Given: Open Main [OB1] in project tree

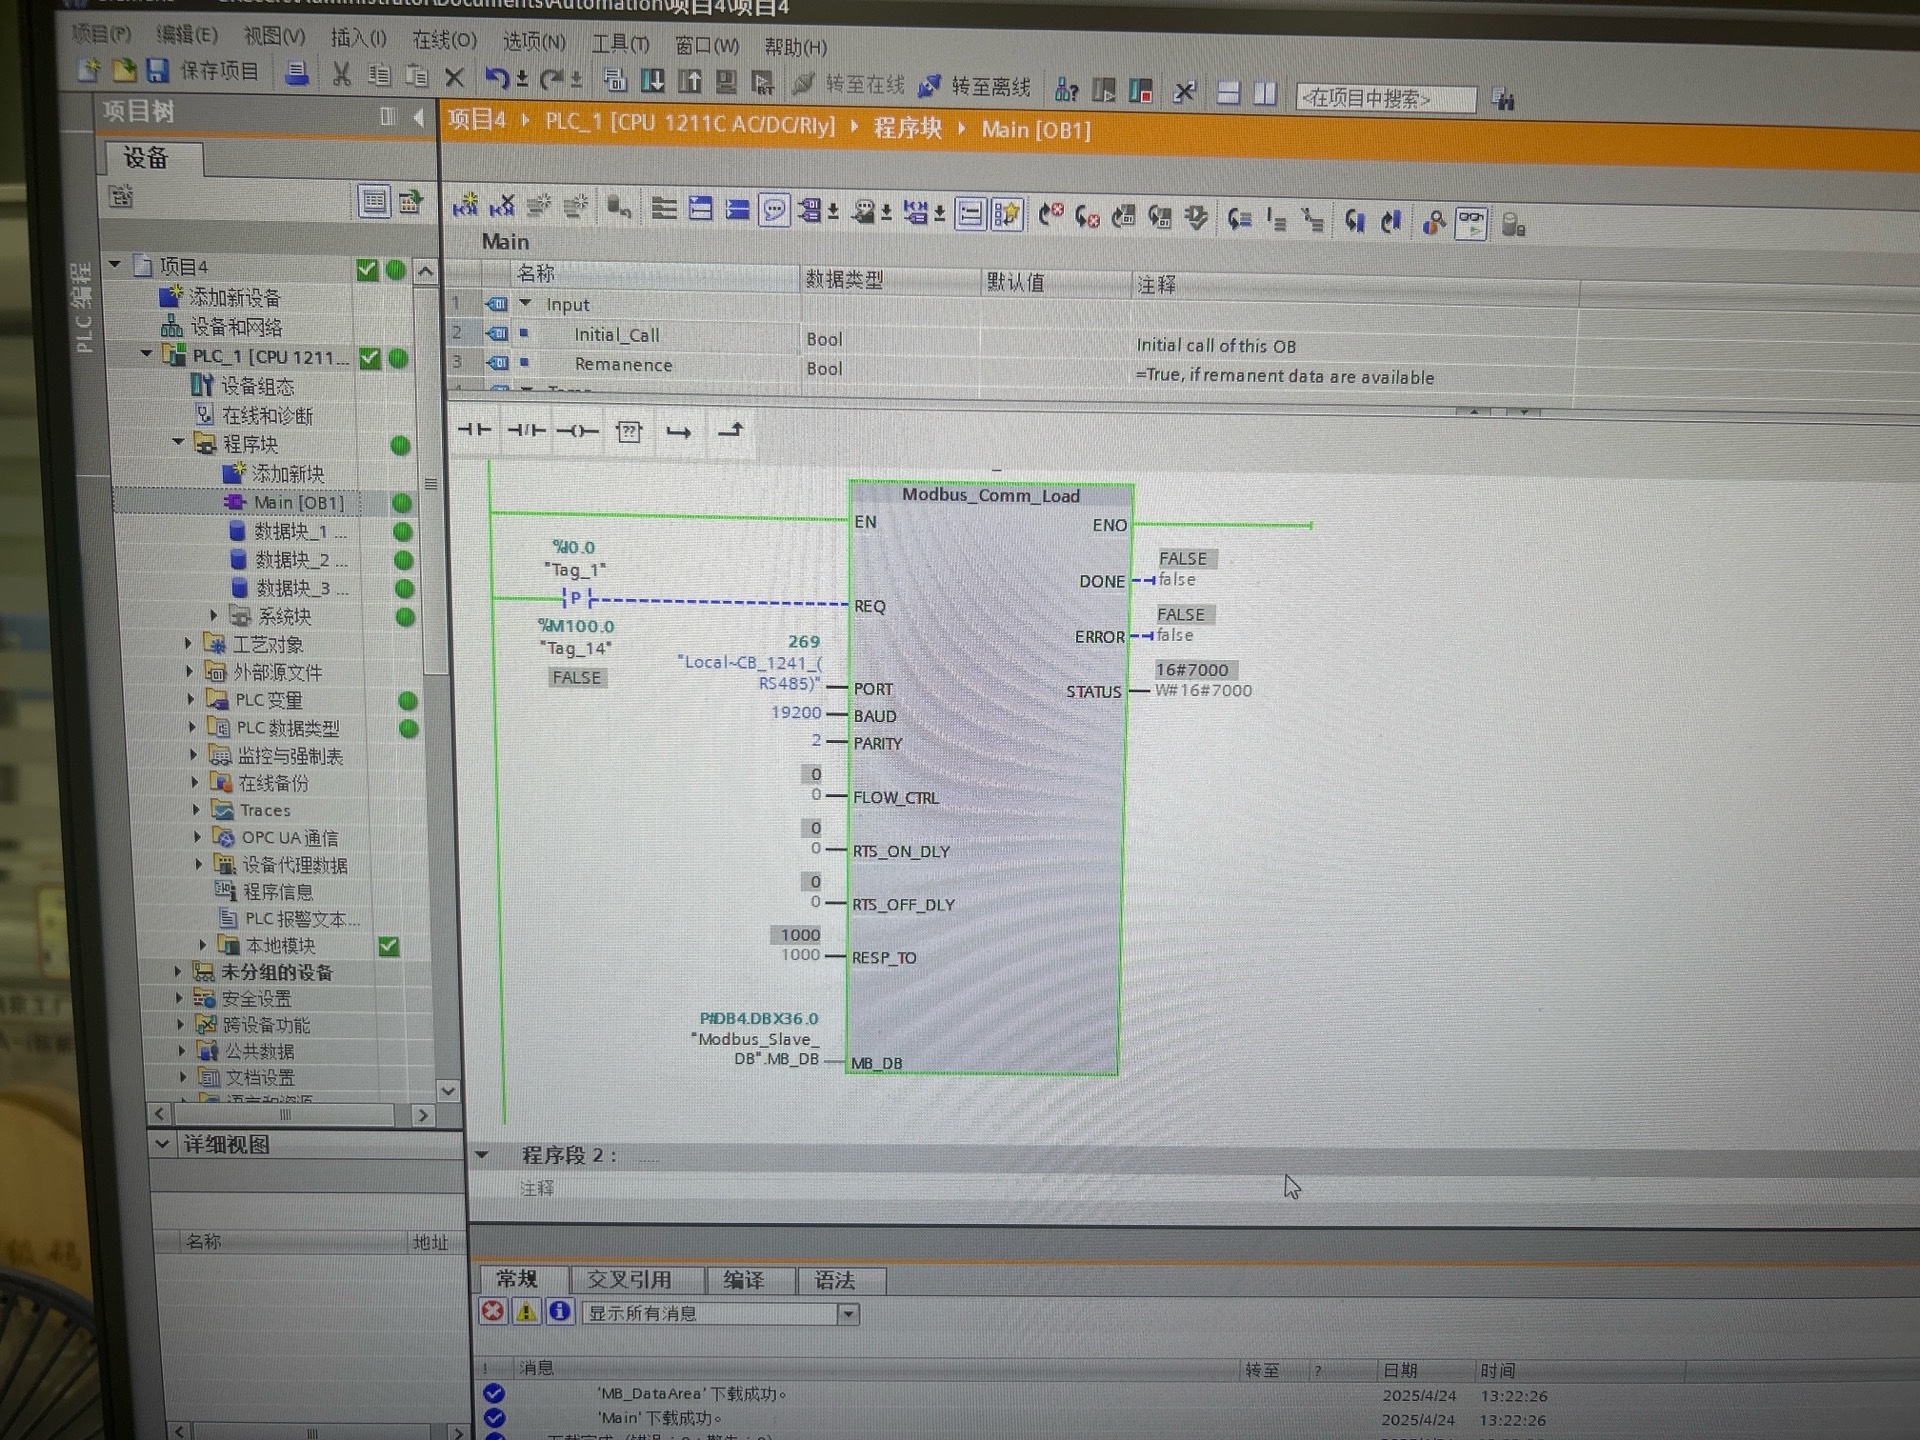Looking at the screenshot, I should [x=297, y=502].
